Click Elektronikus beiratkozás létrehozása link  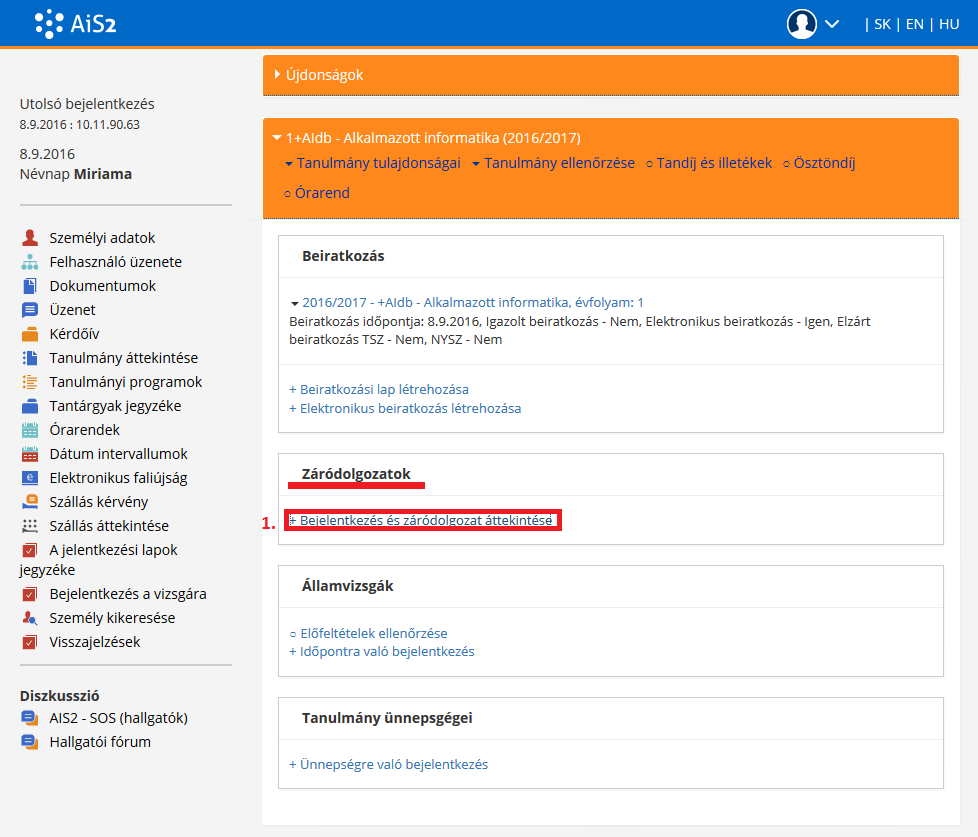(405, 408)
